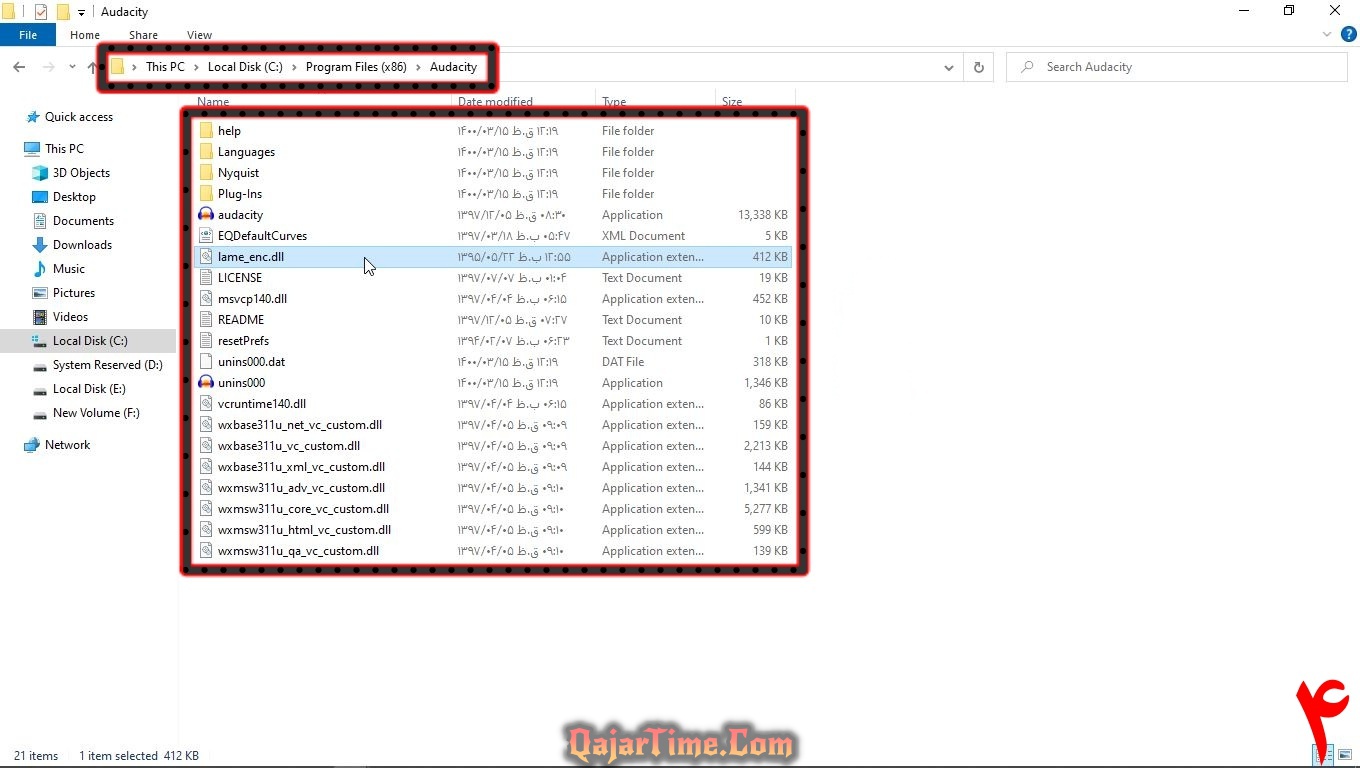Viewport: 1360px width, 768px height.
Task: Switch to large thumbnails view in the status bar
Action: pos(1345,755)
